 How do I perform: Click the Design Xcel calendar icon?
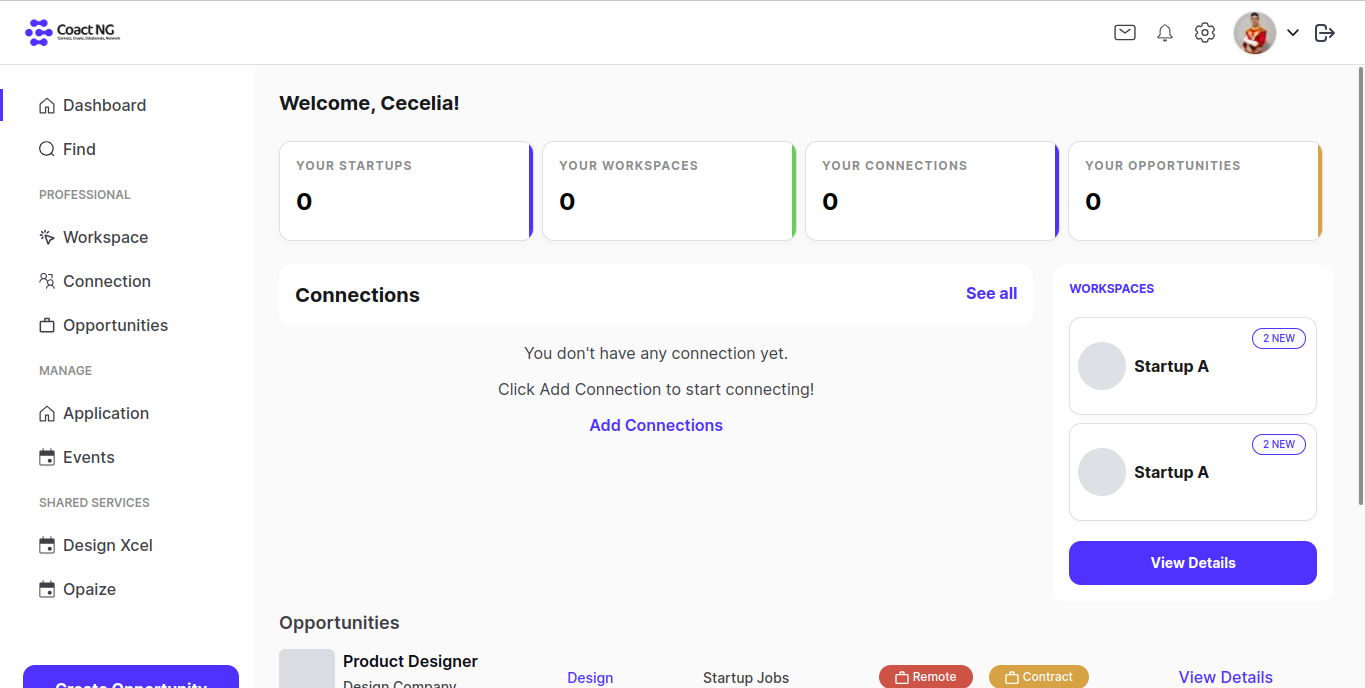coord(47,546)
